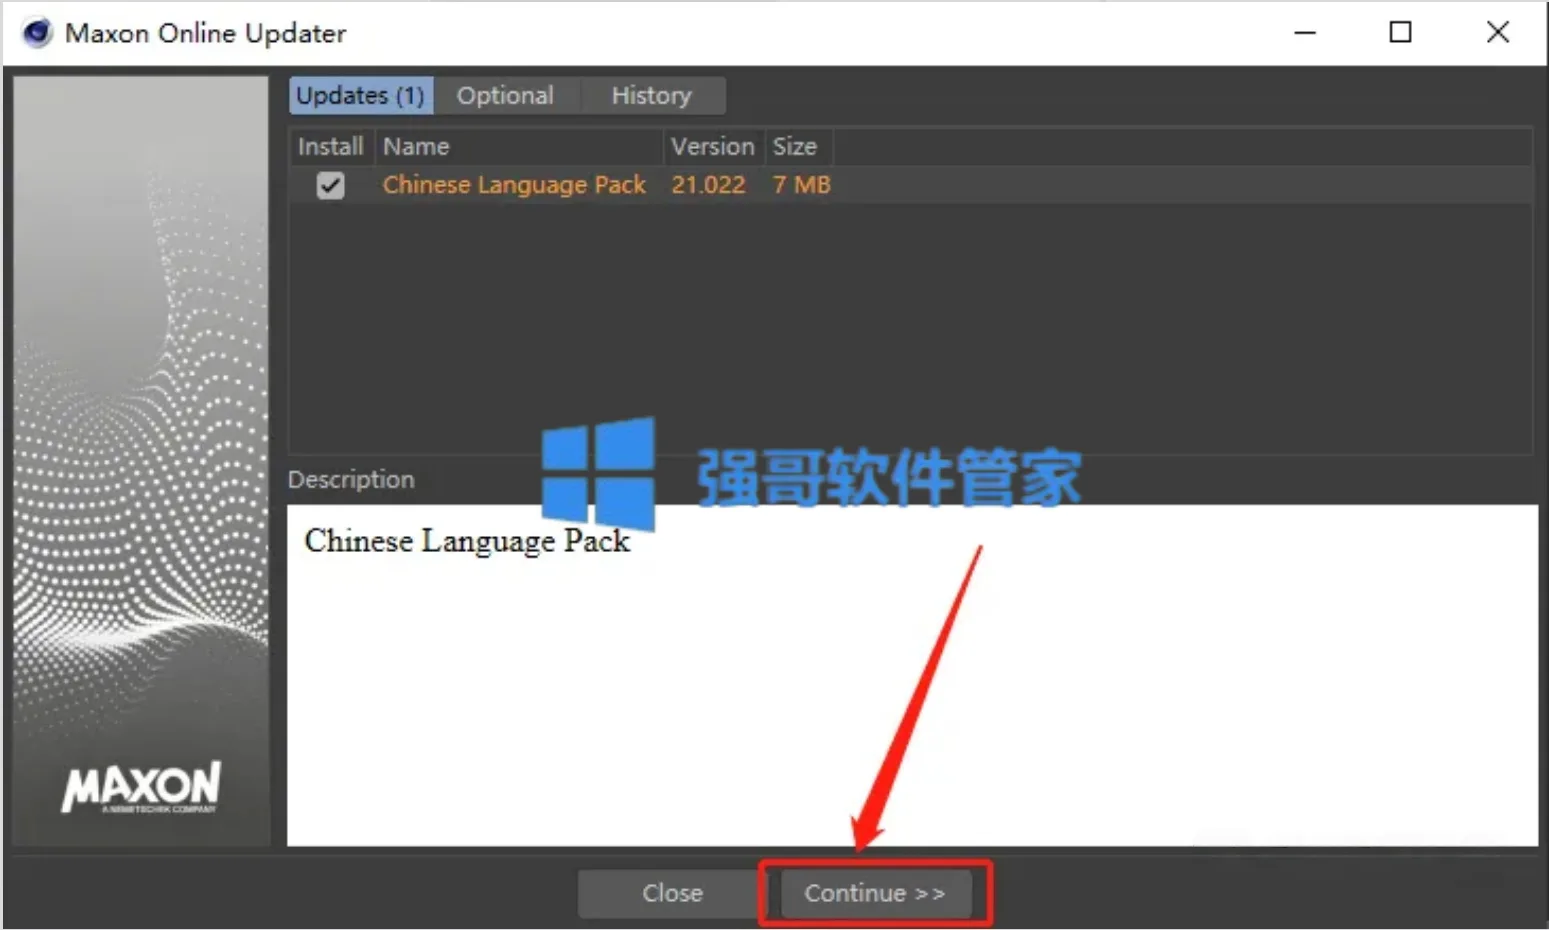Uncheck Chinese Language Pack install checkbox

[x=330, y=186]
